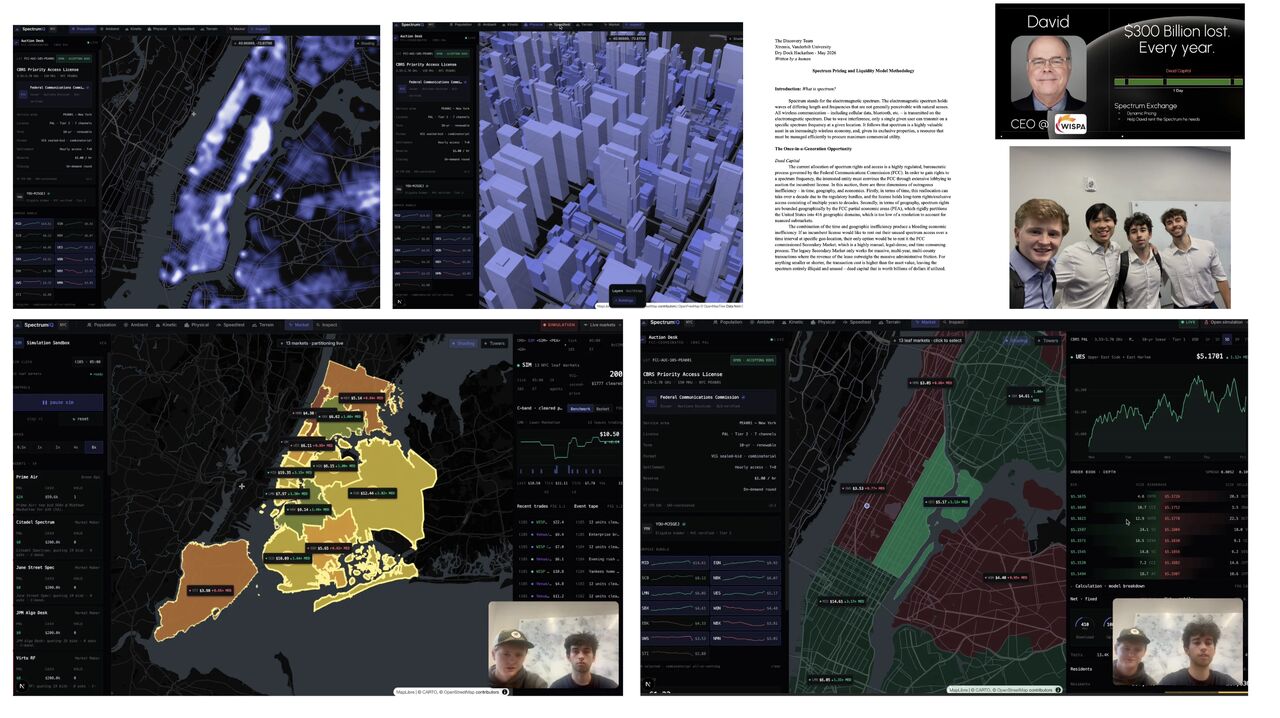Toggle Towers on the red-green Manhattan map

click(1048, 340)
